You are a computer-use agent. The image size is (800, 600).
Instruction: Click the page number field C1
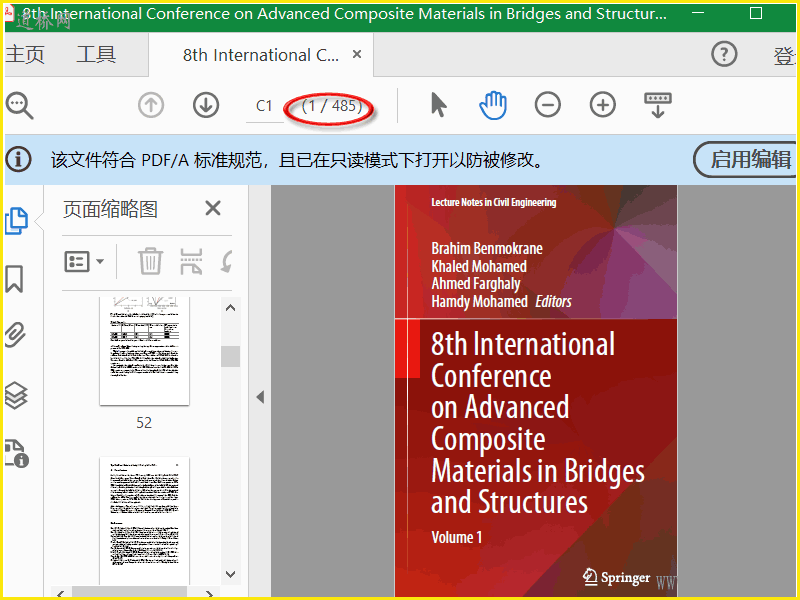click(x=264, y=106)
